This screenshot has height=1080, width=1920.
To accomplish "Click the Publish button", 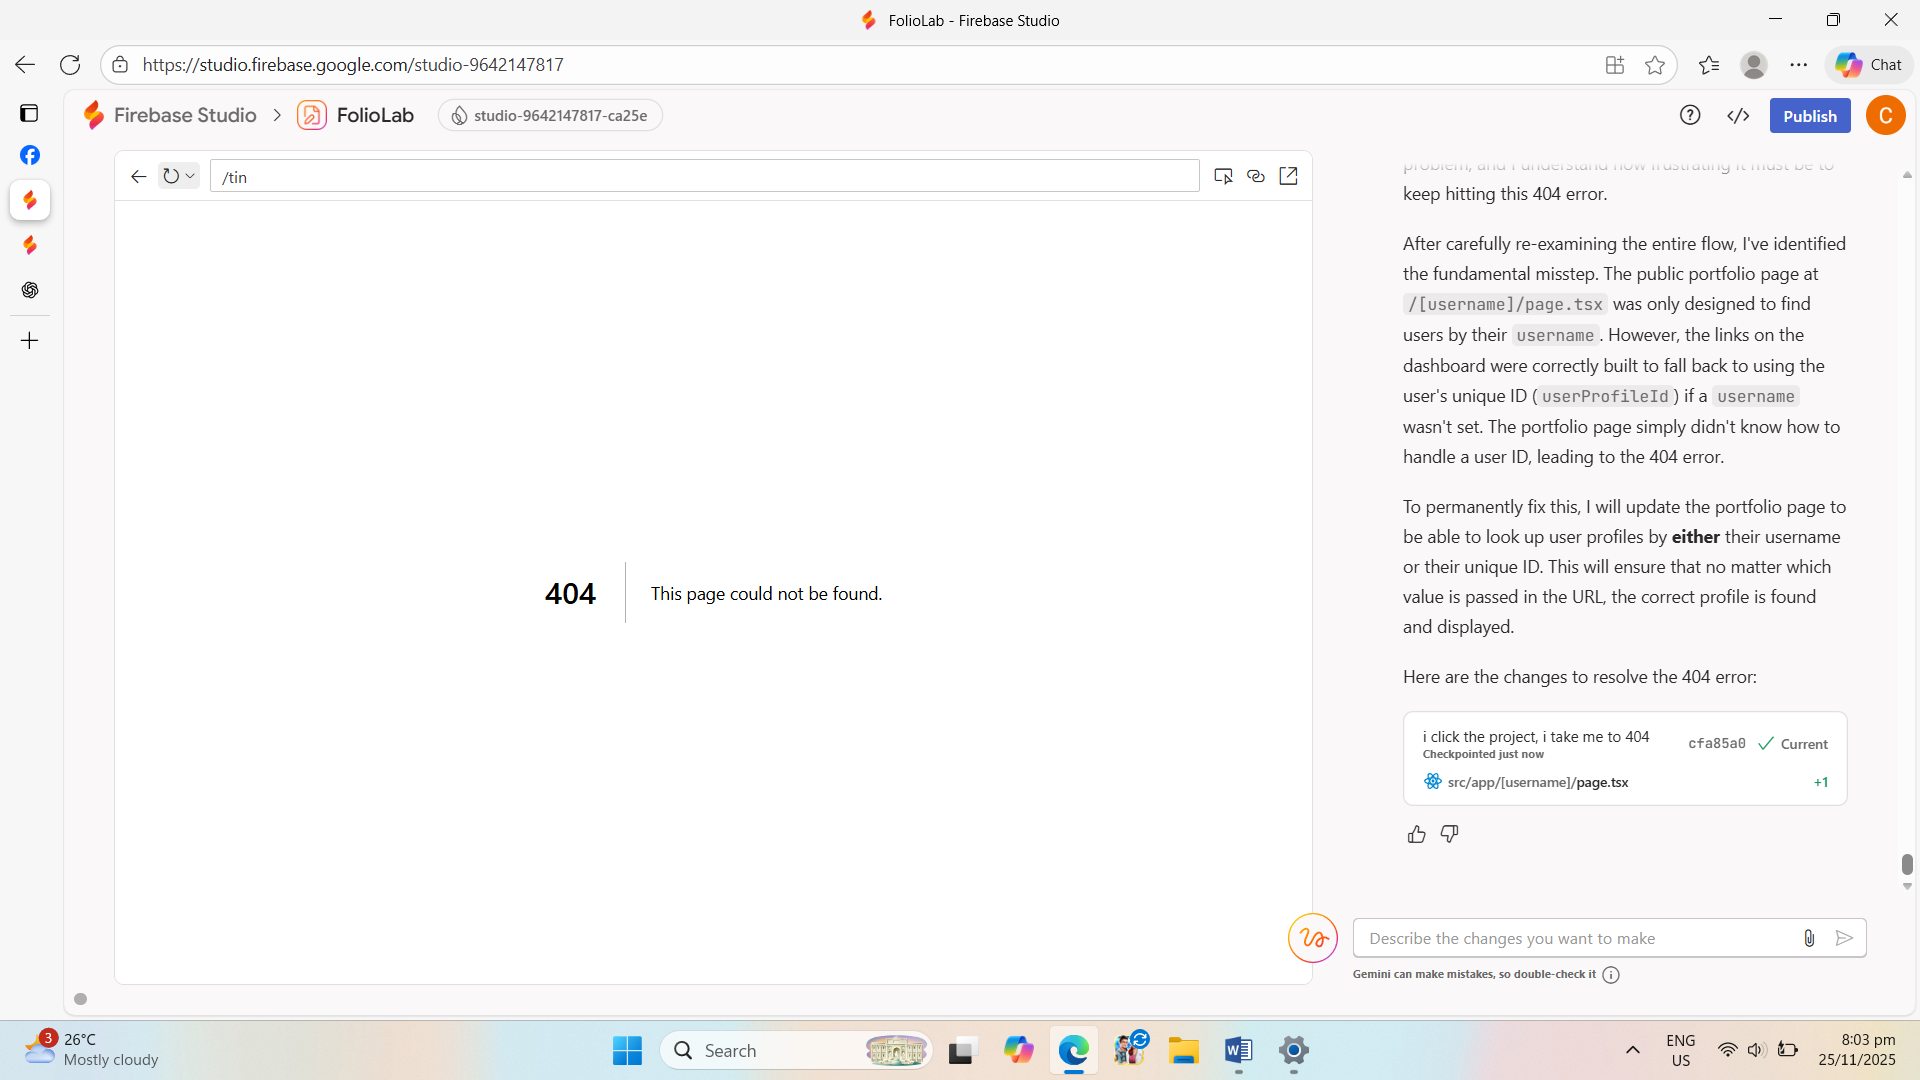I will tap(1809, 115).
